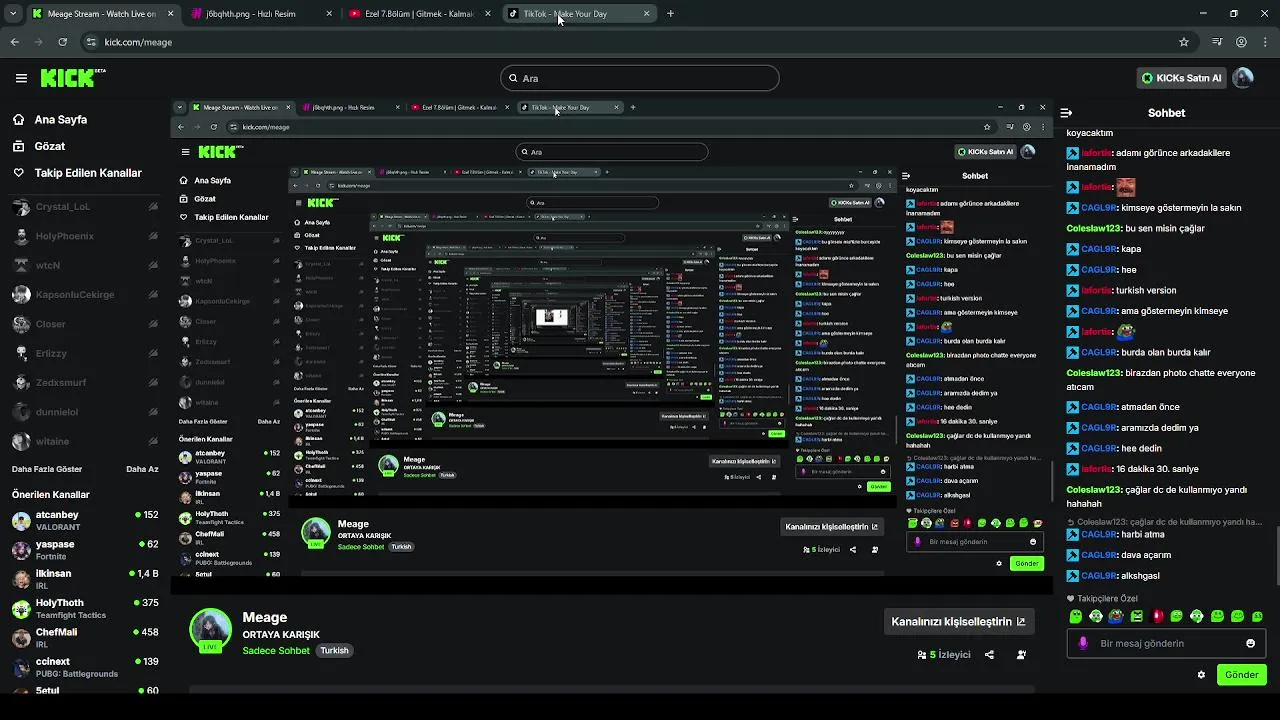This screenshot has height=720, width=1280.
Task: Collapse the chat panel using the icon left of large Sohbet
Action: [1066, 113]
